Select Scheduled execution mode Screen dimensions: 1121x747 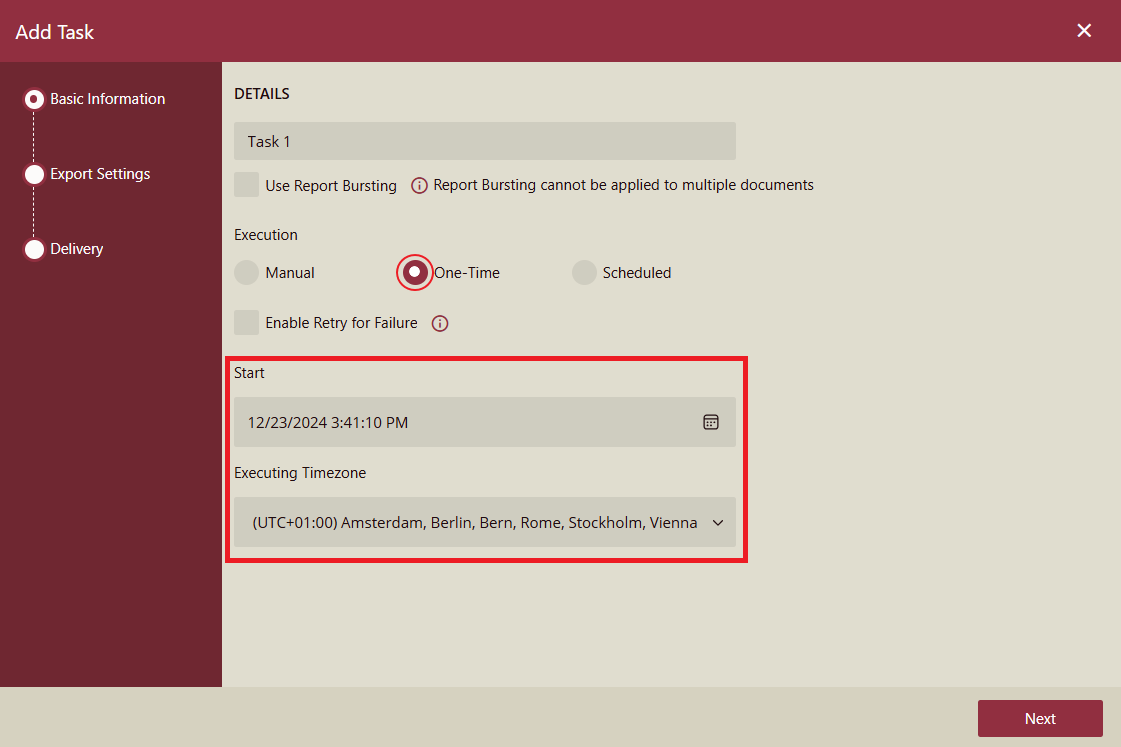click(584, 272)
